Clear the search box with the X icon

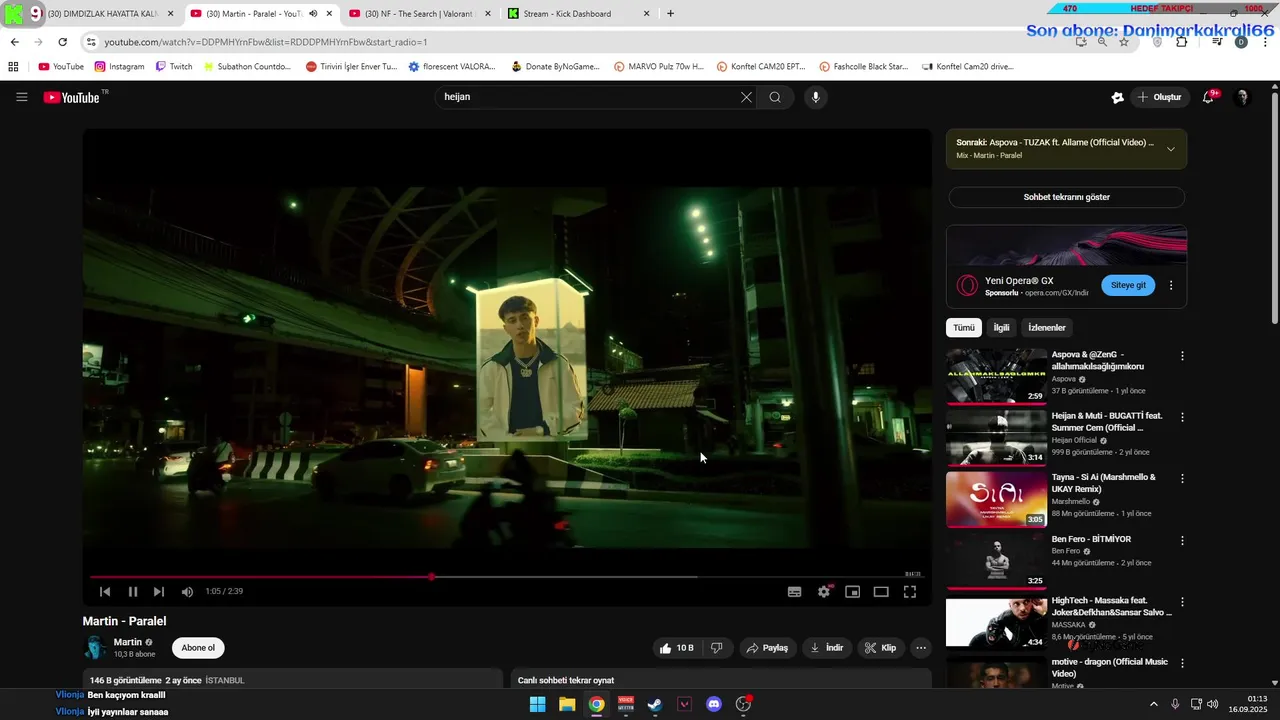pos(746,97)
